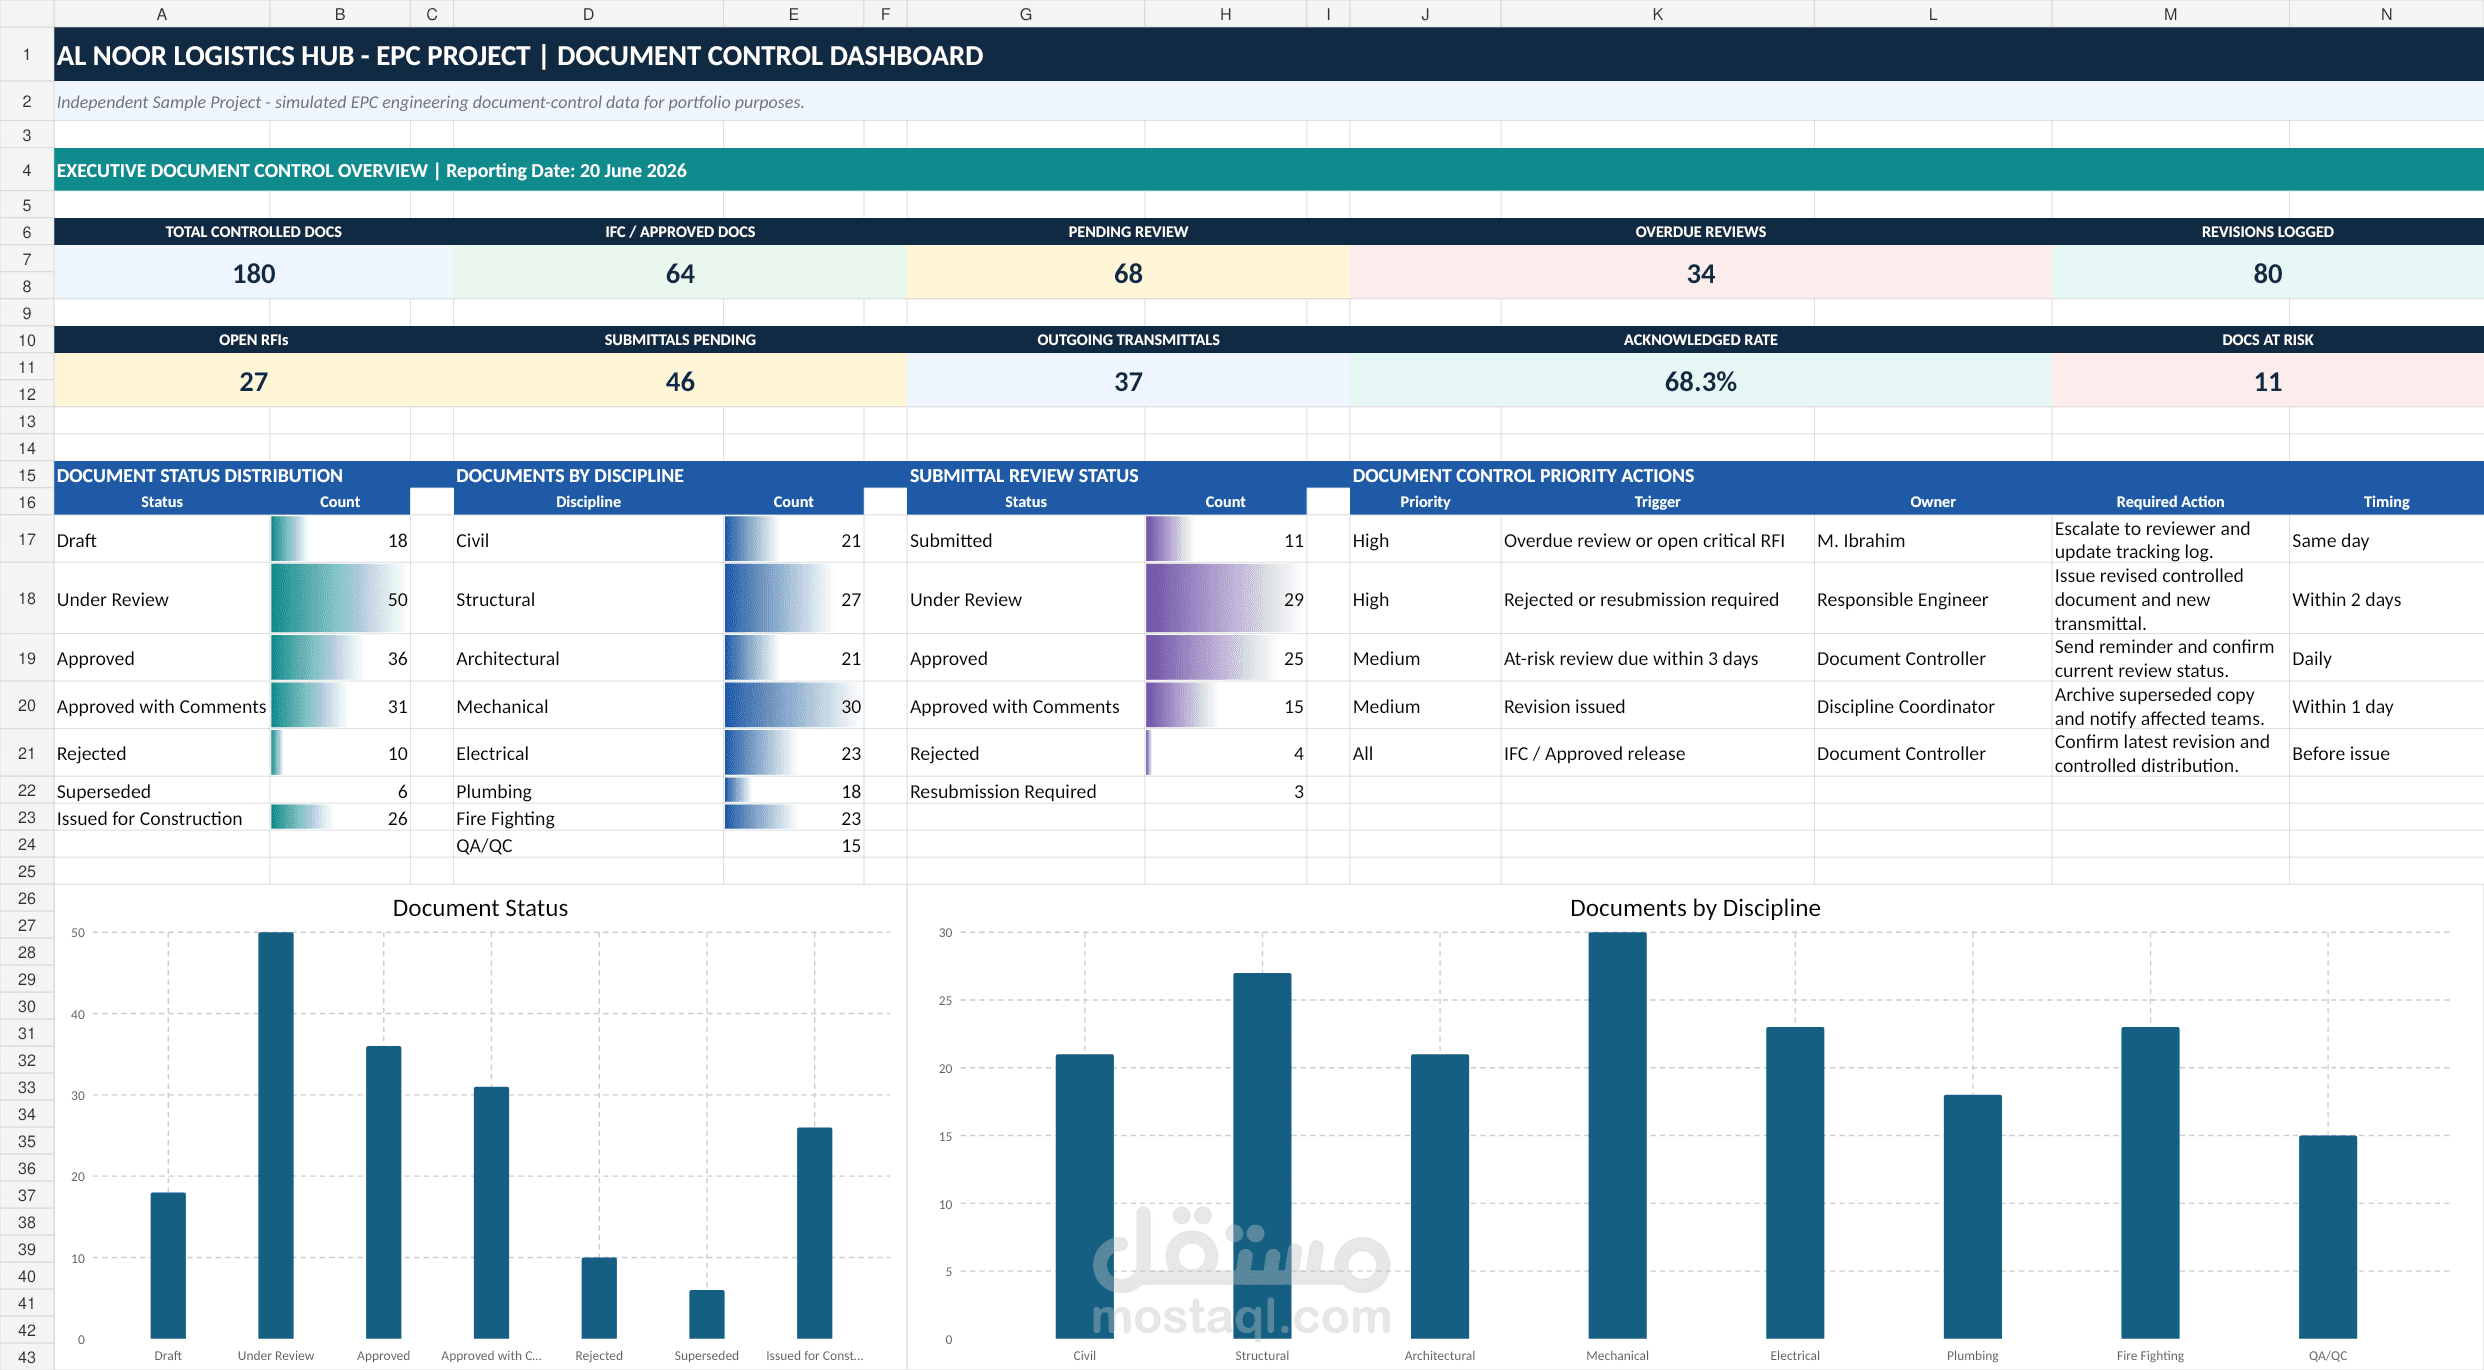Click the Priority column header
The image size is (2484, 1370).
pos(1425,501)
